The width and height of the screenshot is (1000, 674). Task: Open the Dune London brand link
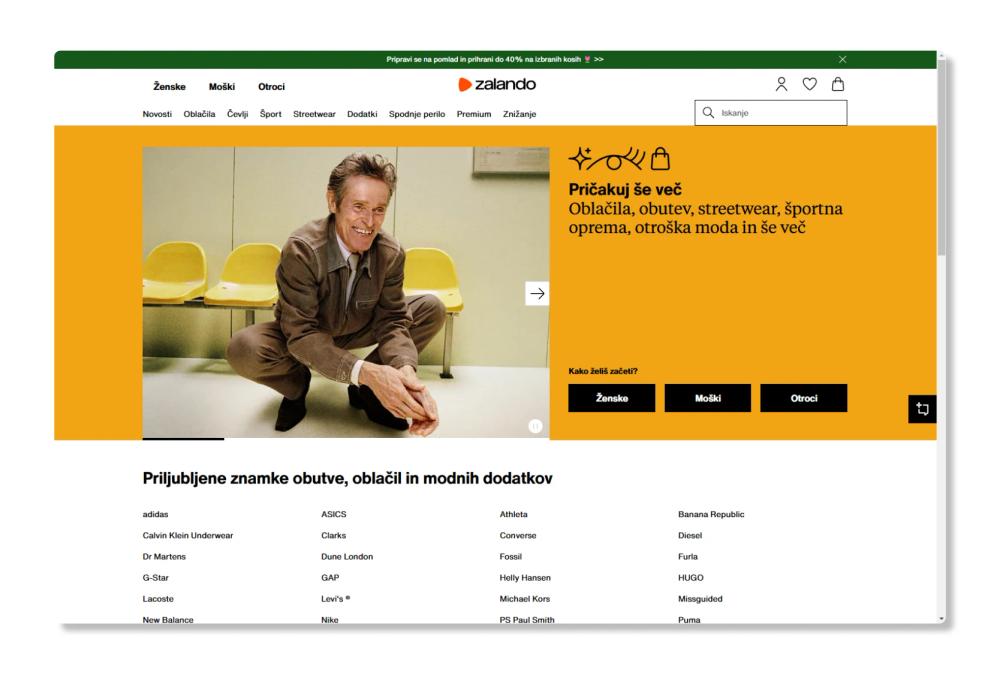tap(347, 556)
